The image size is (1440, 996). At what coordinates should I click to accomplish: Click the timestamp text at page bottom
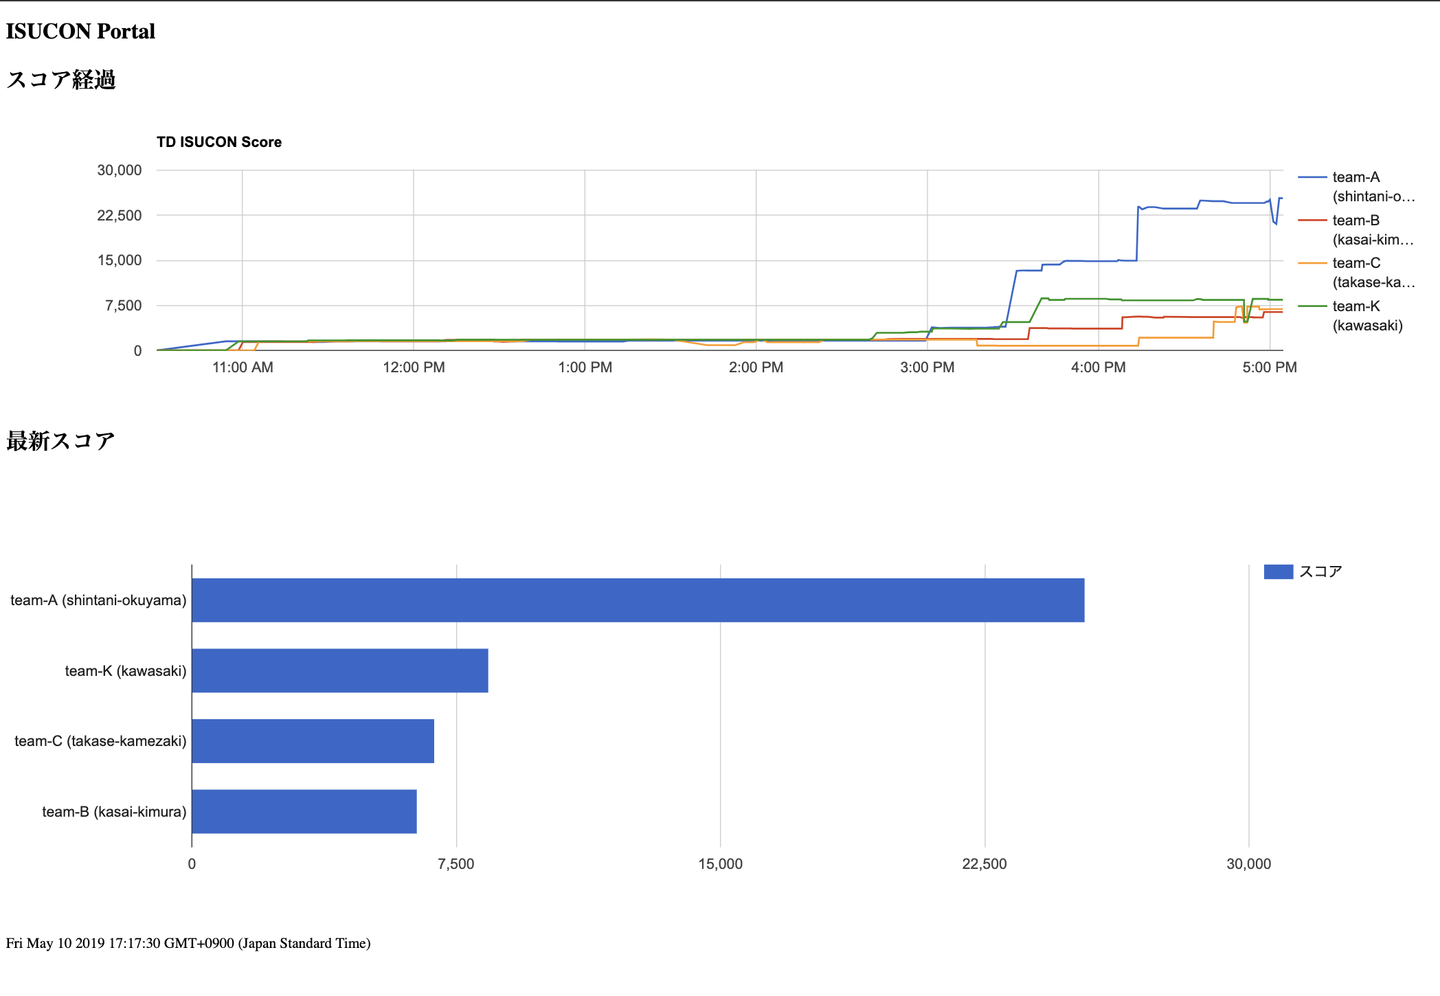[x=188, y=943]
